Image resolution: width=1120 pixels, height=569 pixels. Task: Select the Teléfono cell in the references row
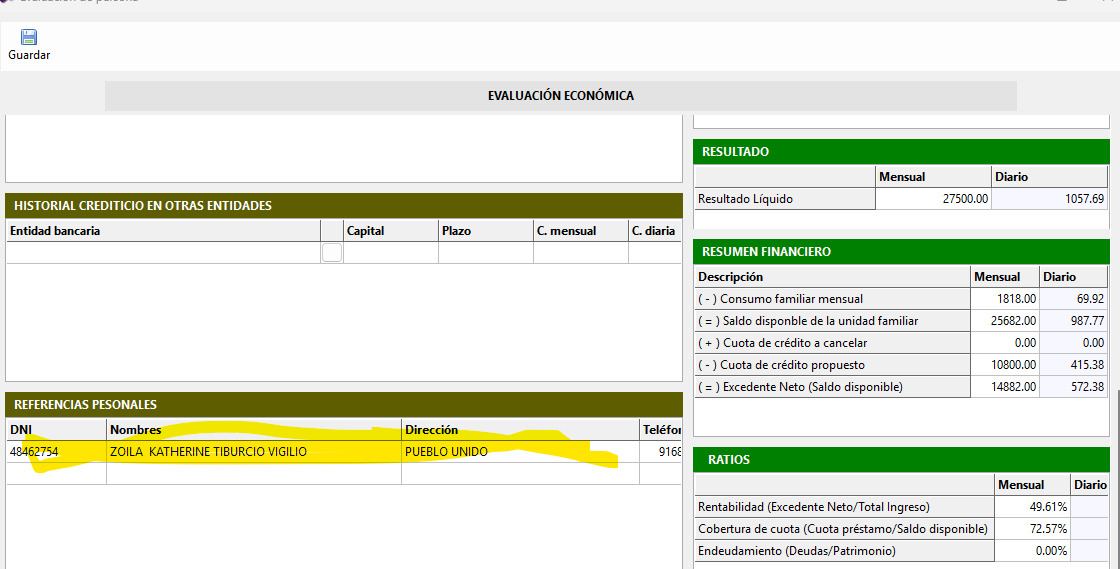[662, 452]
